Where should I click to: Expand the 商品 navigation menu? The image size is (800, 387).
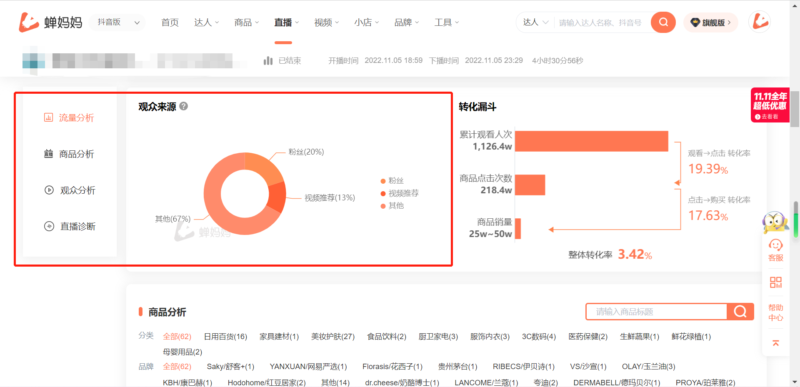pyautogui.click(x=247, y=22)
